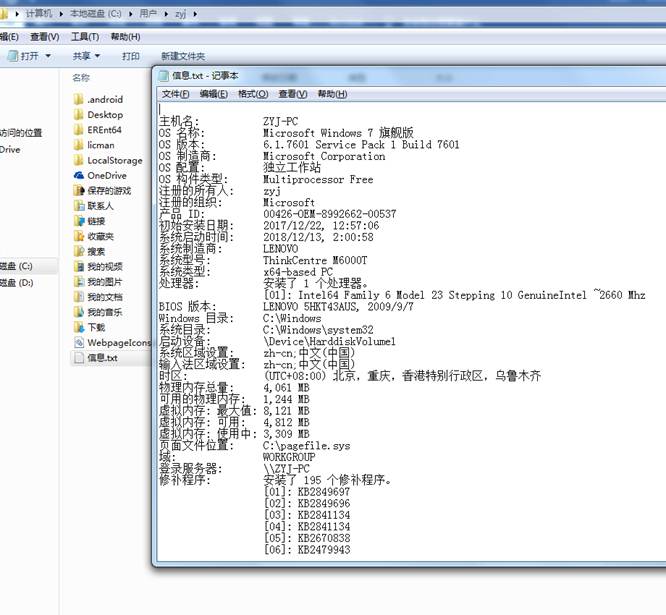Click the 用户 breadcrumb segment
Screen dimensions: 666x615
point(148,14)
